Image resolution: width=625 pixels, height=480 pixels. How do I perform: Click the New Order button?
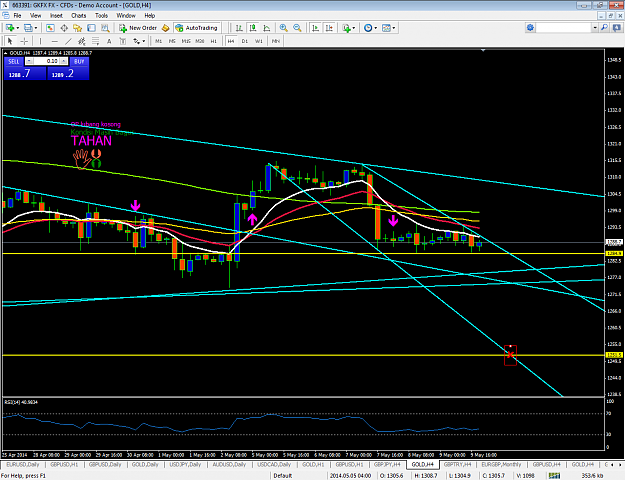(138, 28)
